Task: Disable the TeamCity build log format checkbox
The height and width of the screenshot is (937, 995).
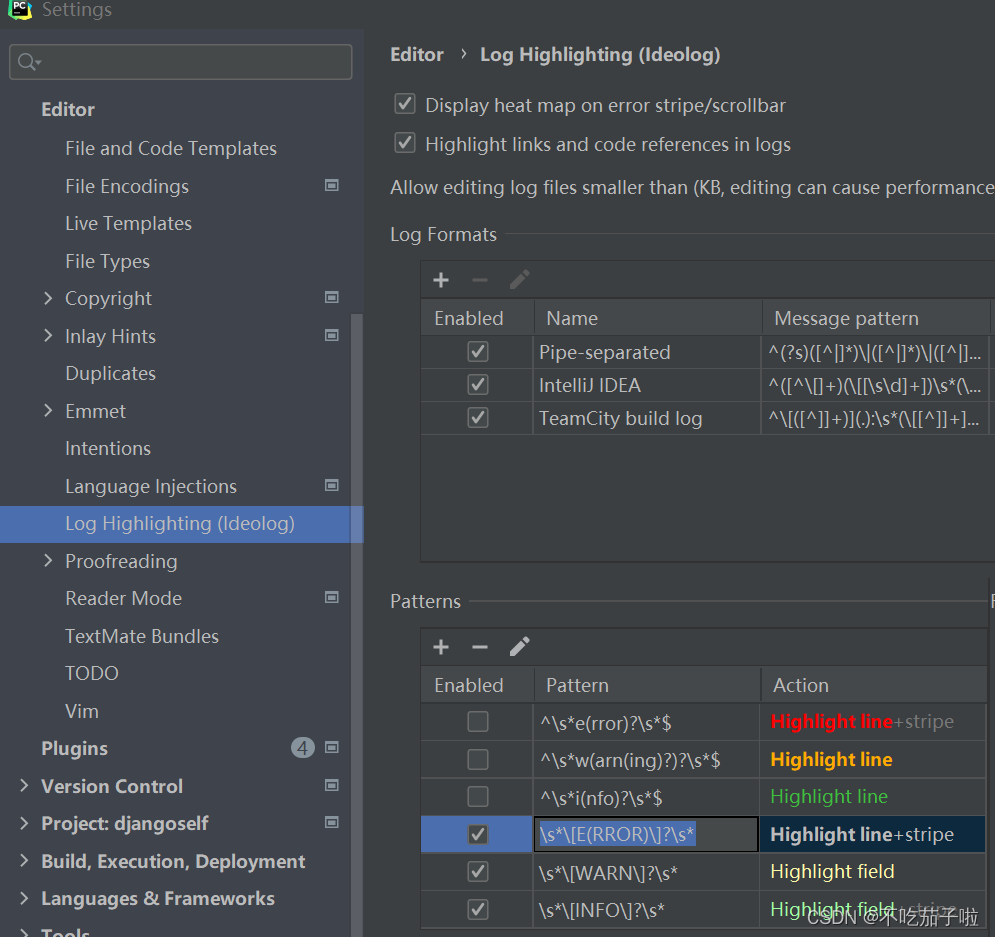Action: 478,417
